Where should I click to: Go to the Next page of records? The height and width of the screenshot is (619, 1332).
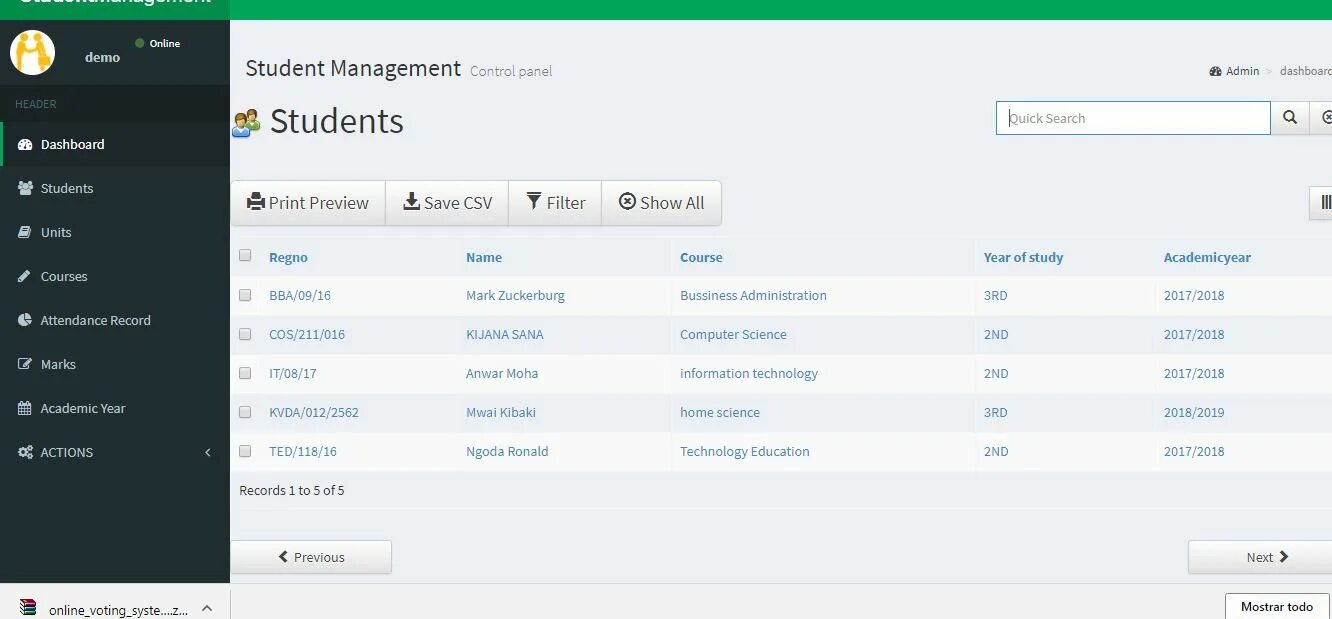click(x=1260, y=557)
